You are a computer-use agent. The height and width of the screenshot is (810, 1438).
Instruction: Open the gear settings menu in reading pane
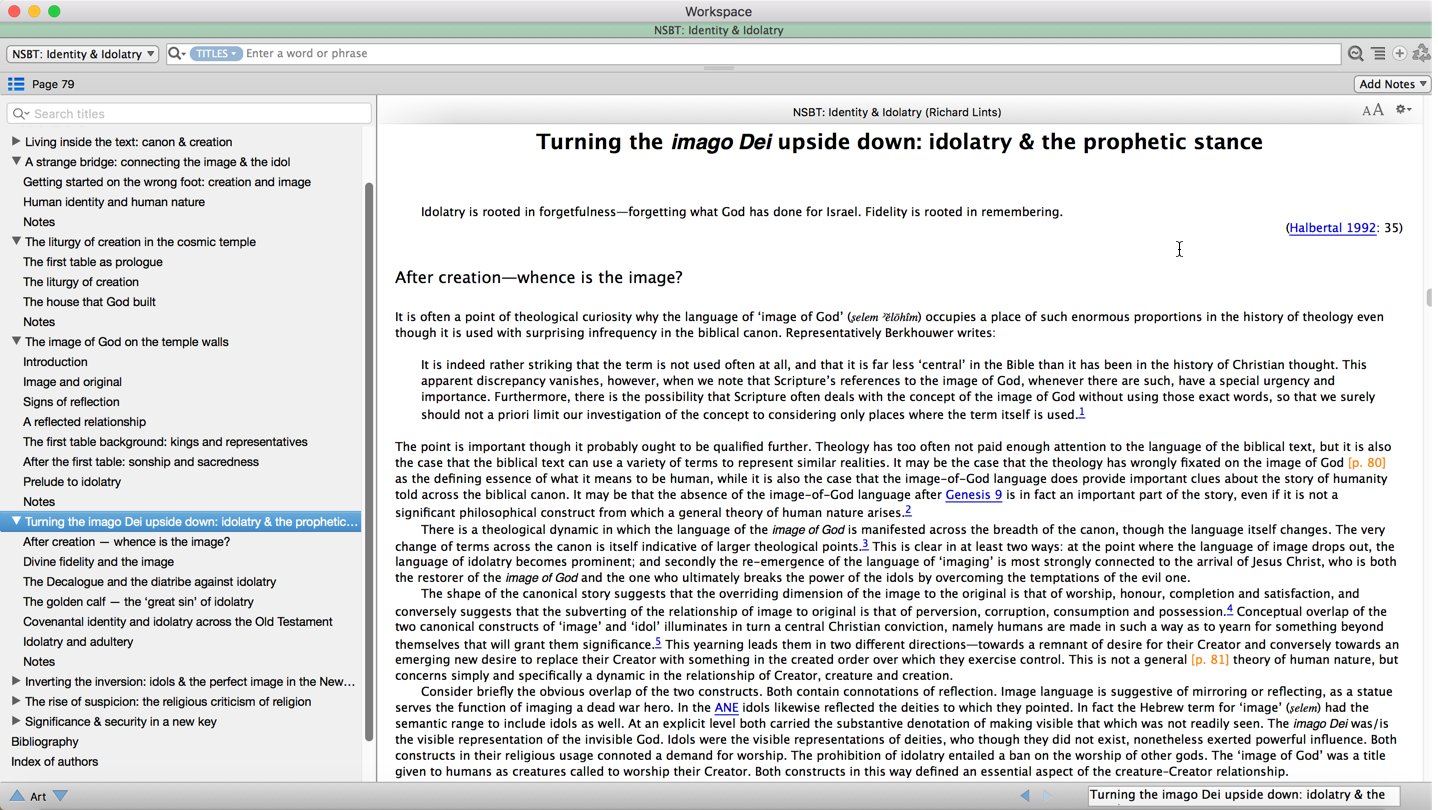click(x=1403, y=110)
